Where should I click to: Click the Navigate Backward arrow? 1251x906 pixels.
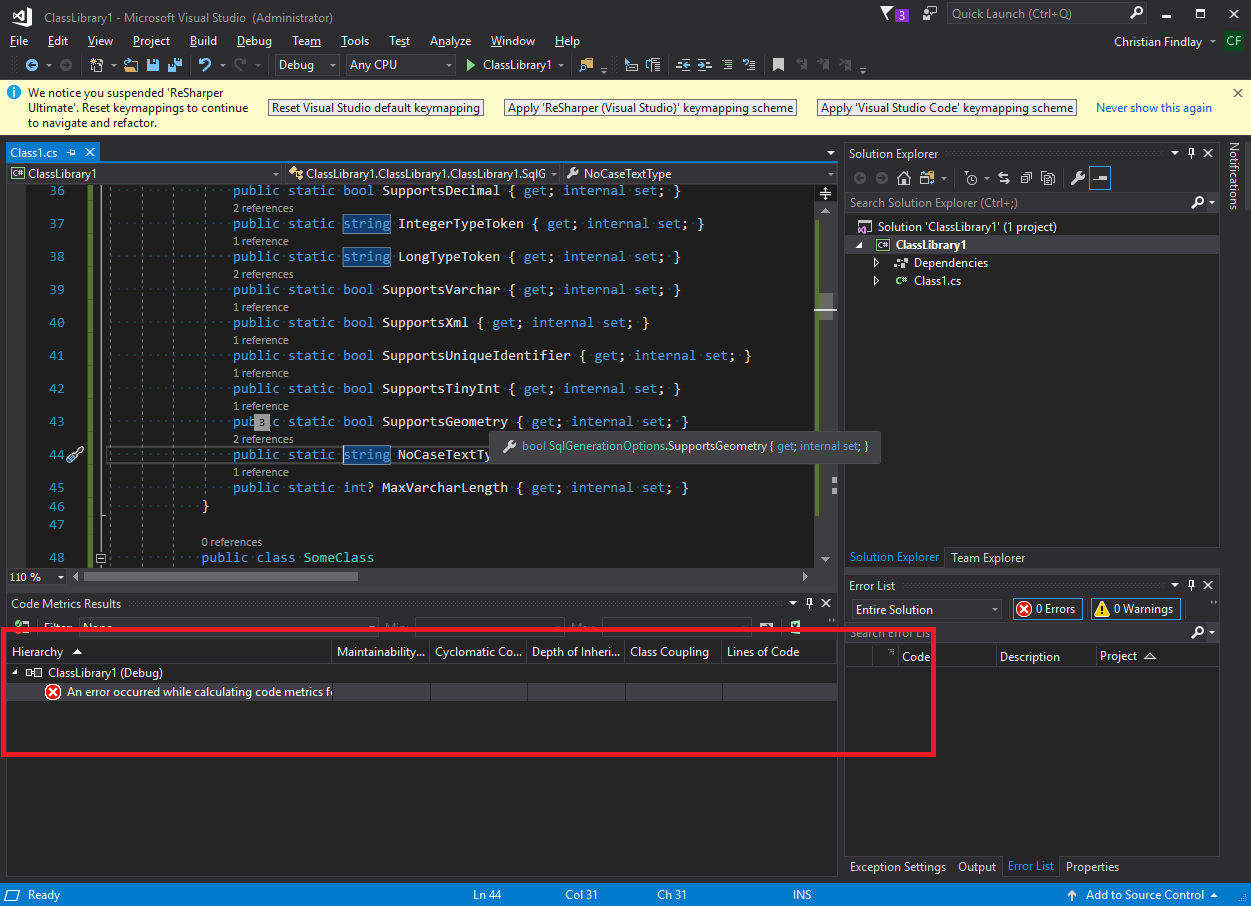[30, 65]
